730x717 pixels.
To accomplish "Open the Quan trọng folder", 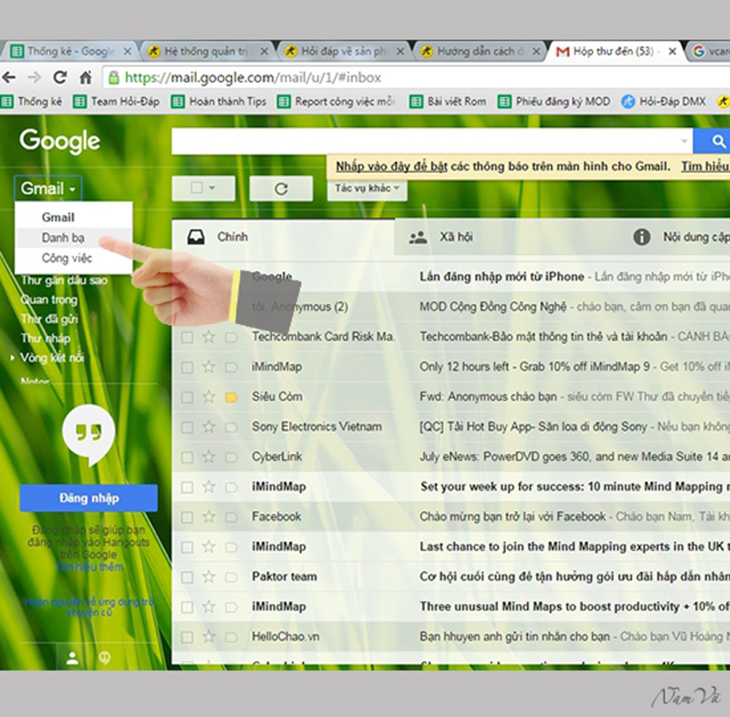I will [49, 299].
